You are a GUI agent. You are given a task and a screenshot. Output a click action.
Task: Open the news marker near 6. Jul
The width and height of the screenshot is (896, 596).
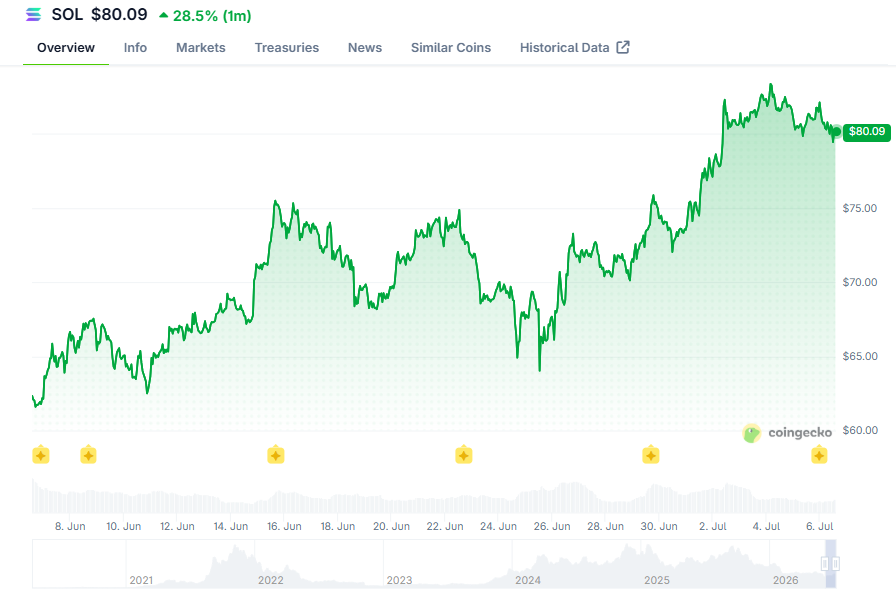pos(819,455)
